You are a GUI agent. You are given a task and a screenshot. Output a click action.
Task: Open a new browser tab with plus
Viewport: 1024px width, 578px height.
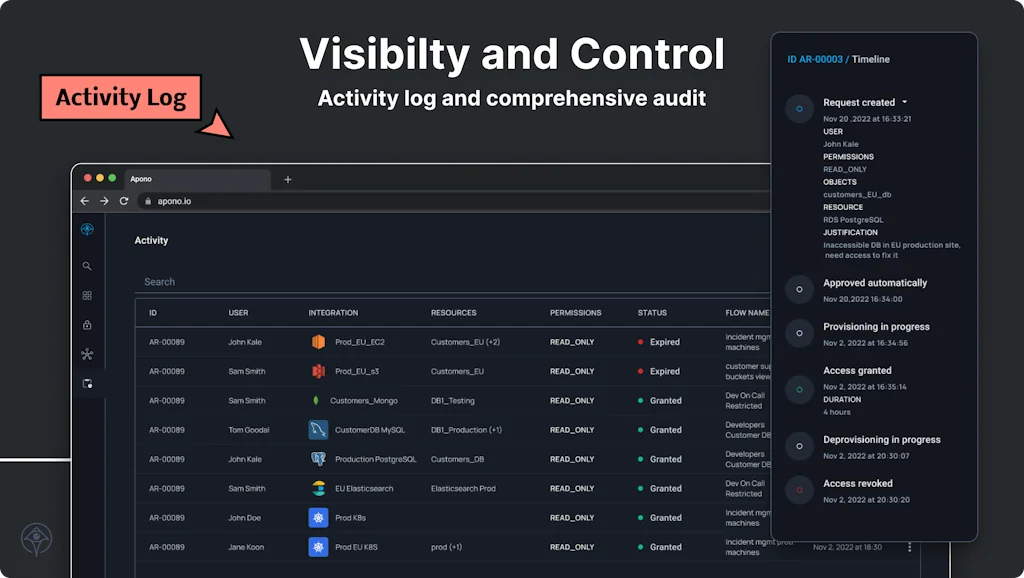(x=288, y=180)
